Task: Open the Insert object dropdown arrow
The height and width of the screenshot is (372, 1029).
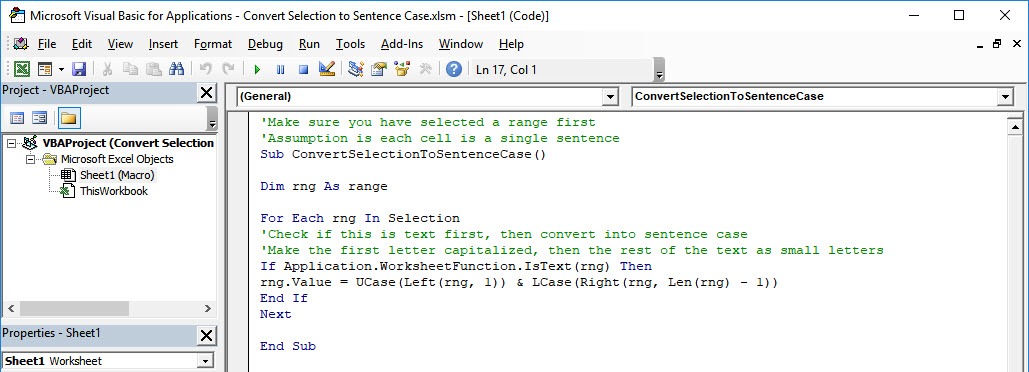Action: pyautogui.click(x=61, y=69)
